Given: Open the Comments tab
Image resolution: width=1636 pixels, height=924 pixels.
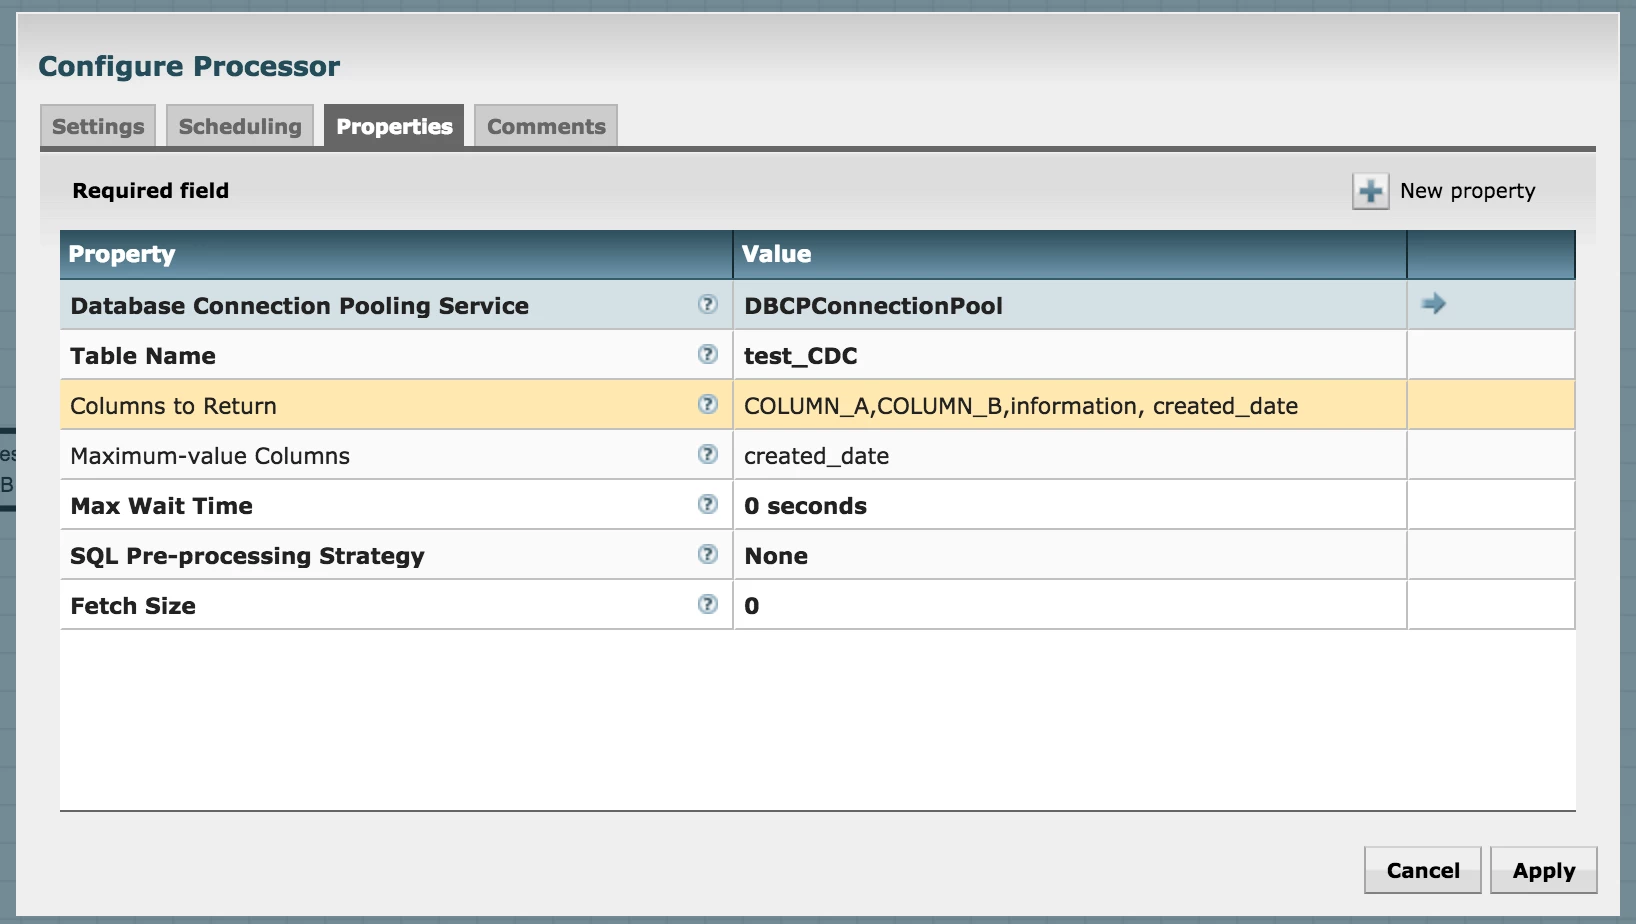Looking at the screenshot, I should (546, 126).
